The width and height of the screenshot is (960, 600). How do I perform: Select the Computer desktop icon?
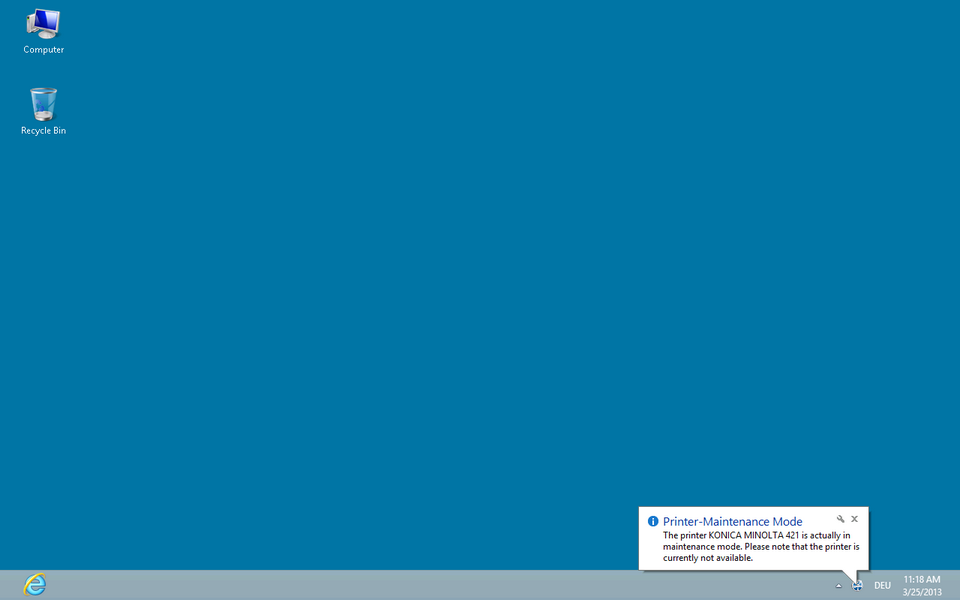tap(43, 24)
